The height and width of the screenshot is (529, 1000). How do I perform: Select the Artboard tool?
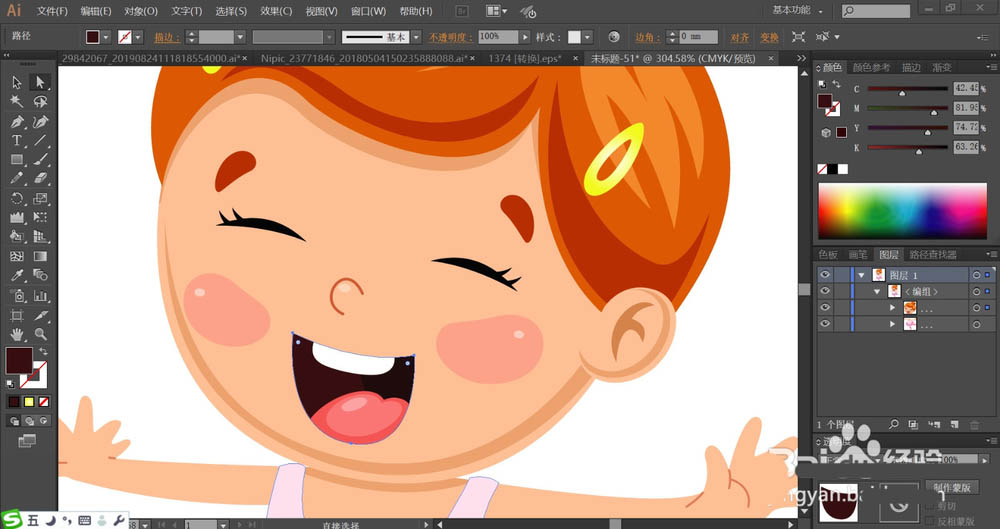pyautogui.click(x=17, y=315)
